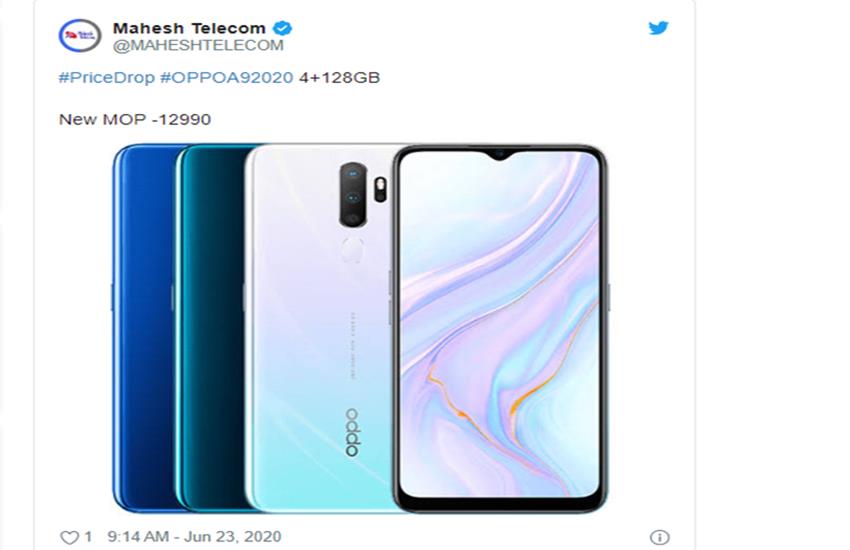Click the OPPO logo on the white phone
This screenshot has width=850, height=550.
tap(352, 432)
